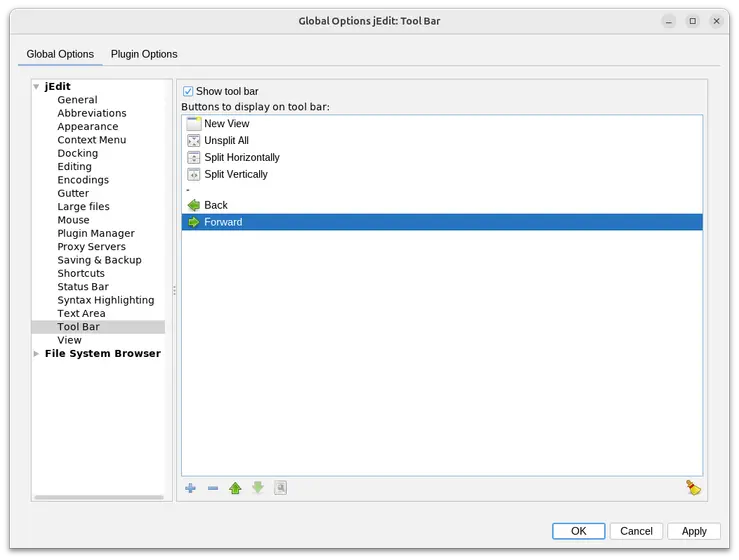This screenshot has height=560, width=739.
Task: Expand the File System Browser node
Action: click(x=37, y=354)
